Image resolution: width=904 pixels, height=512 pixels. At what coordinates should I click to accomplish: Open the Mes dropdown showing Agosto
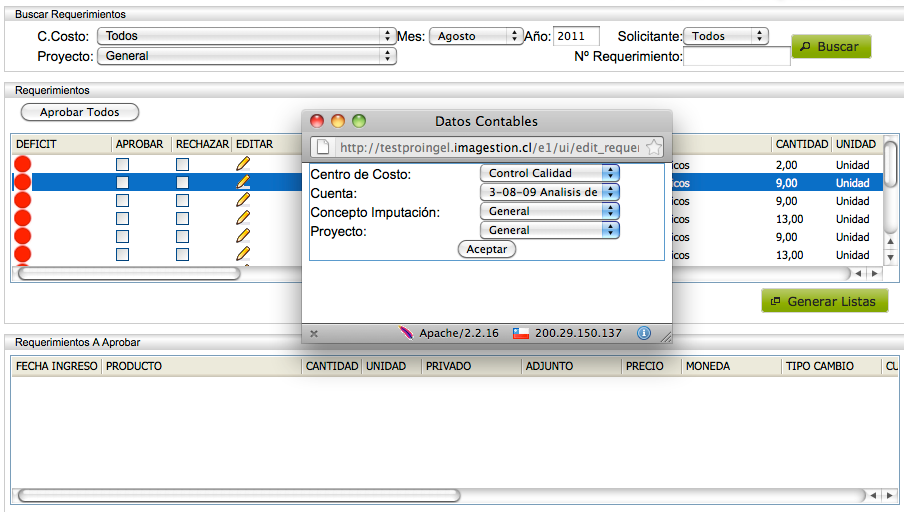pyautogui.click(x=476, y=36)
